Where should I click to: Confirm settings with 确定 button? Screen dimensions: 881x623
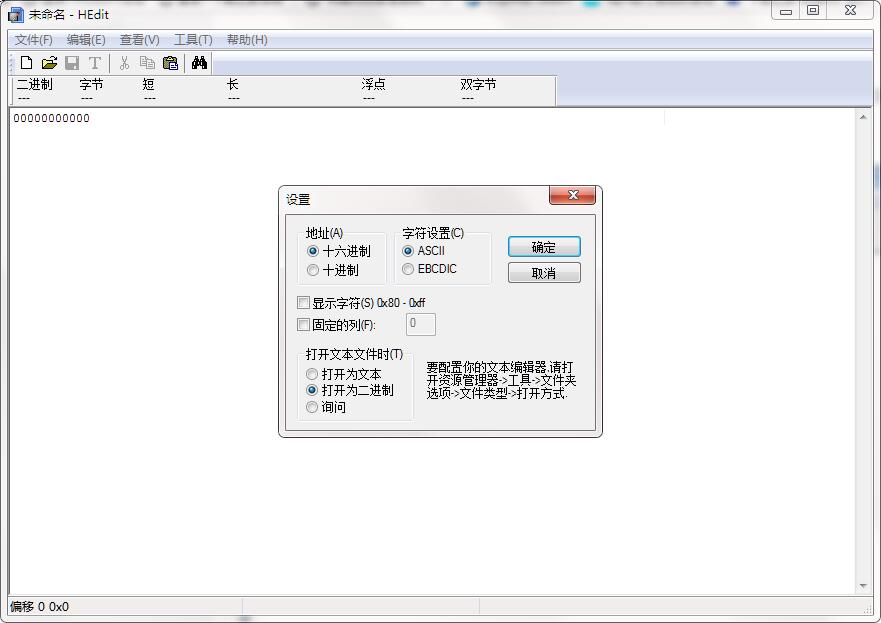click(544, 247)
